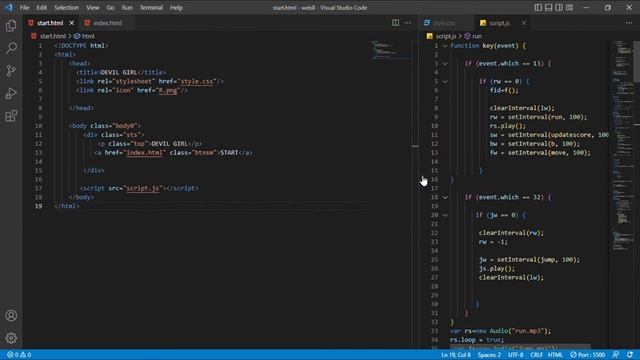Click the DEVIL GIRL title text line 4

click(119, 72)
